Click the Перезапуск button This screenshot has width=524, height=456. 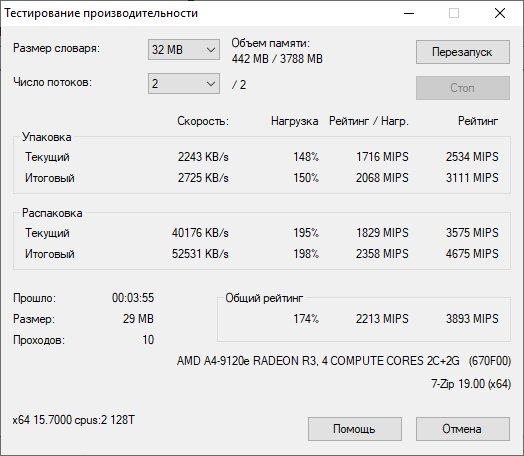463,52
